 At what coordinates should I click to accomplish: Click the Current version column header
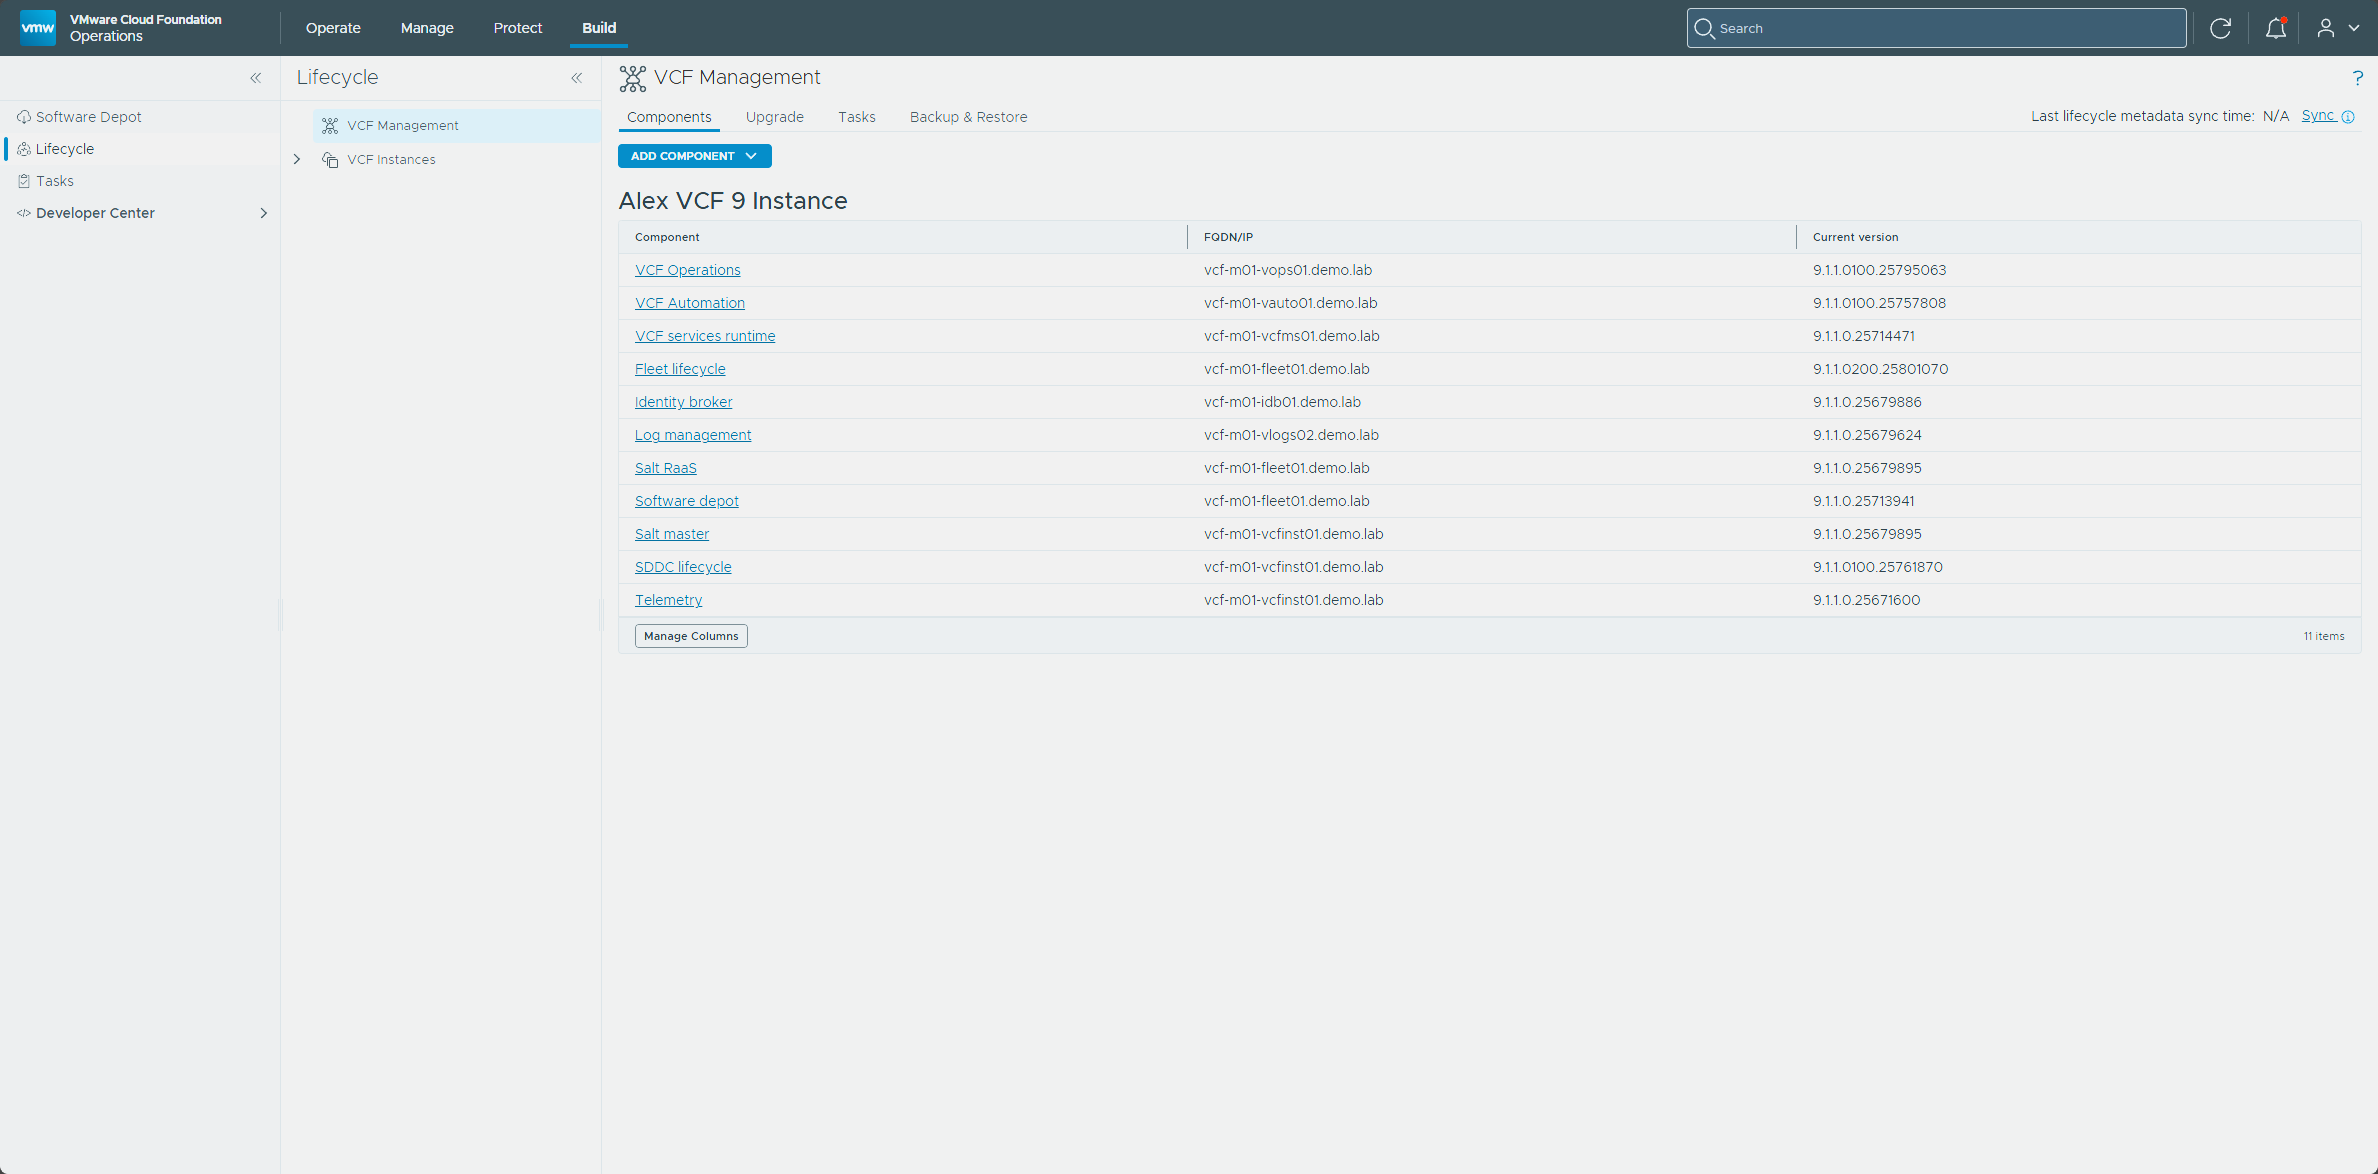(x=1855, y=237)
